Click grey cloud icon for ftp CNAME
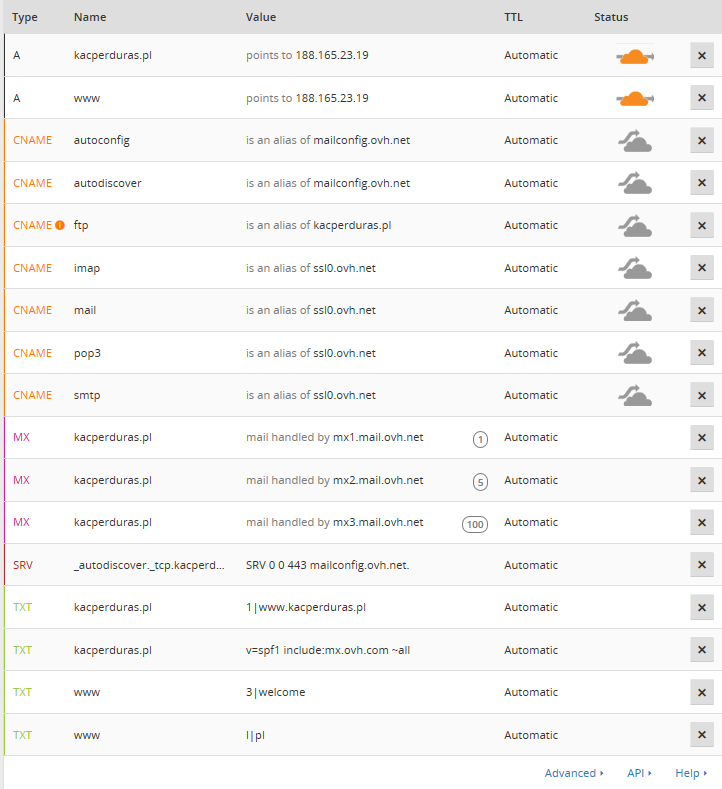Viewport: 722px width, 789px height. tap(635, 225)
